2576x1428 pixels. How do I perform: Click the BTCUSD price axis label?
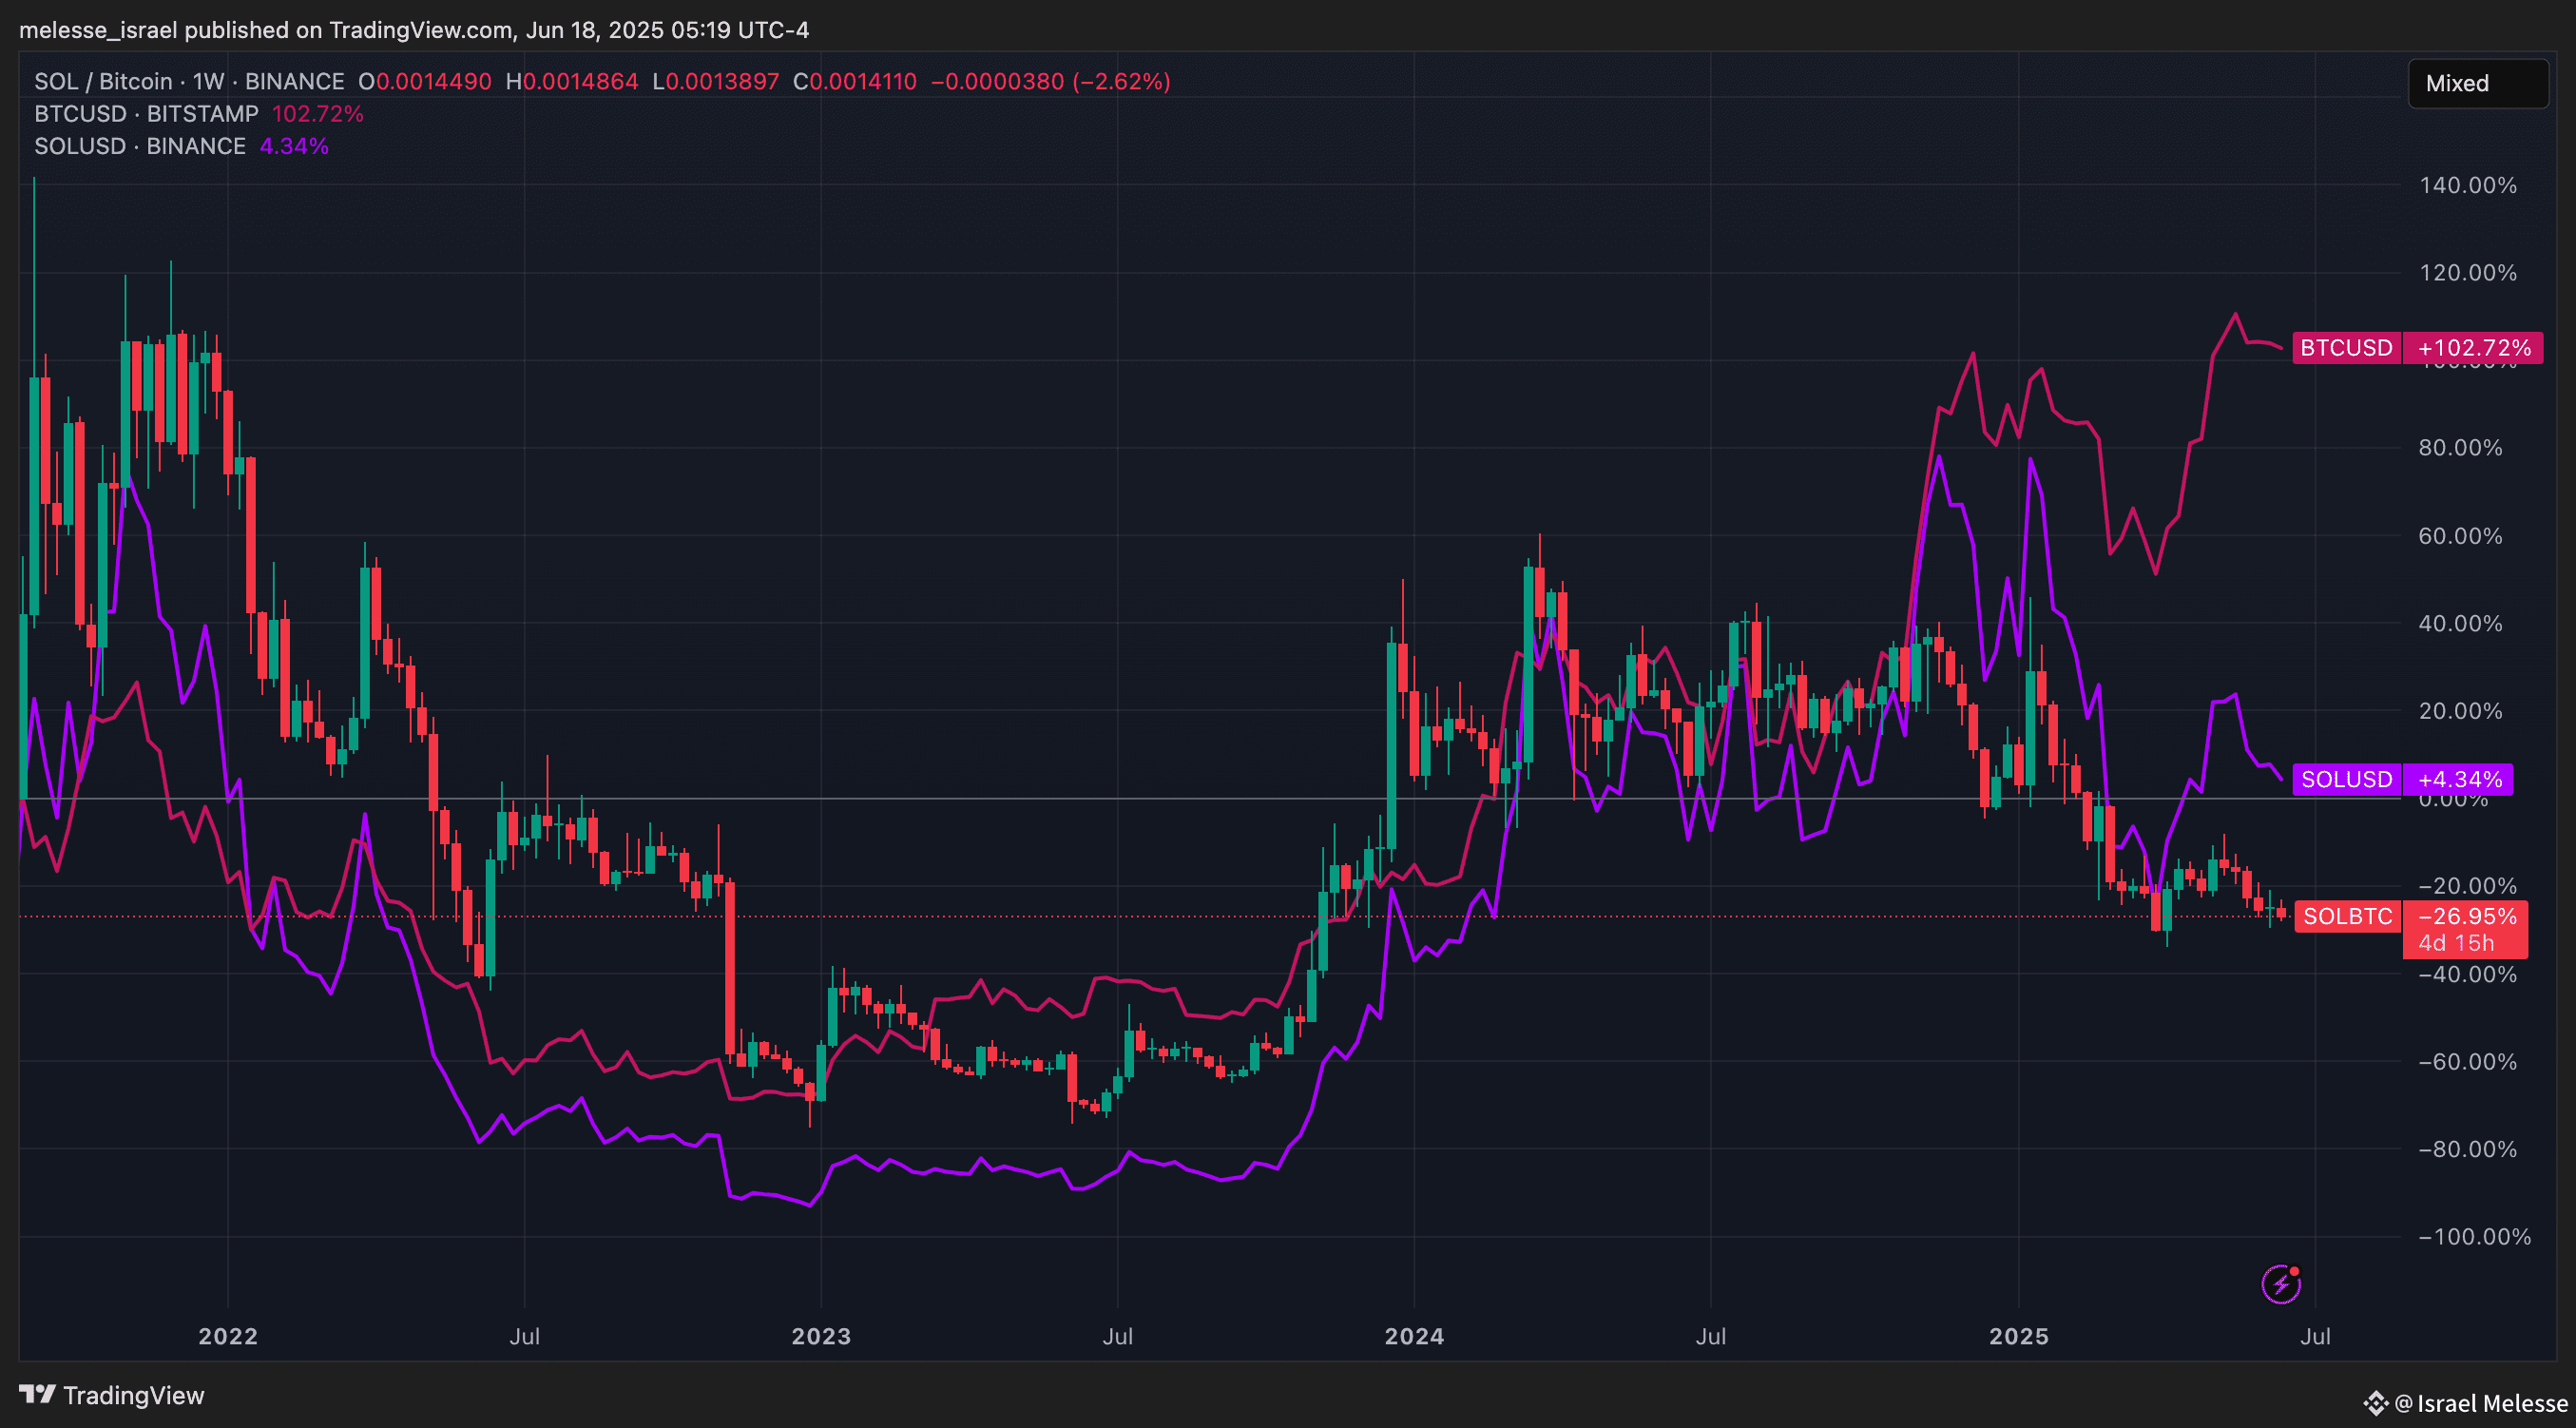2346,348
